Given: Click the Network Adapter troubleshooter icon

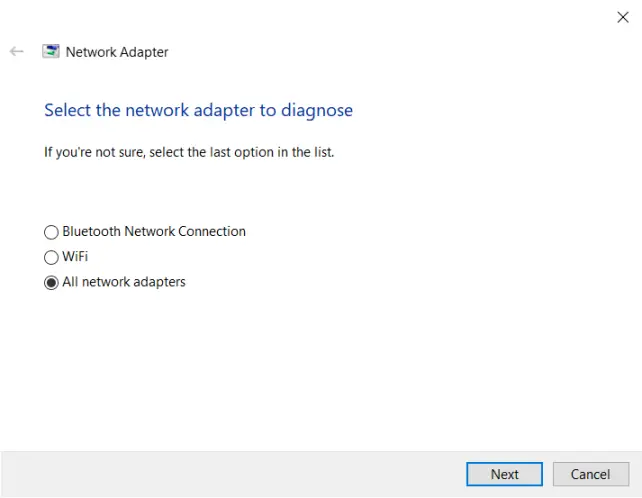Looking at the screenshot, I should click(x=51, y=52).
